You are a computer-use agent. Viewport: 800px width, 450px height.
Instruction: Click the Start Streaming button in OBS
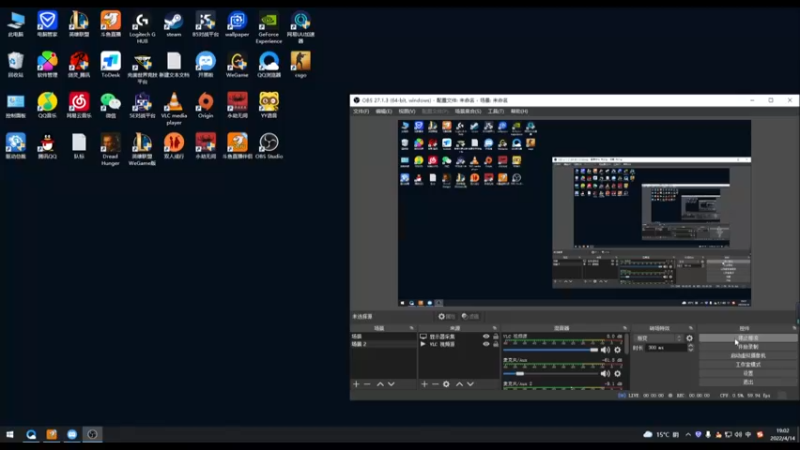[748, 338]
